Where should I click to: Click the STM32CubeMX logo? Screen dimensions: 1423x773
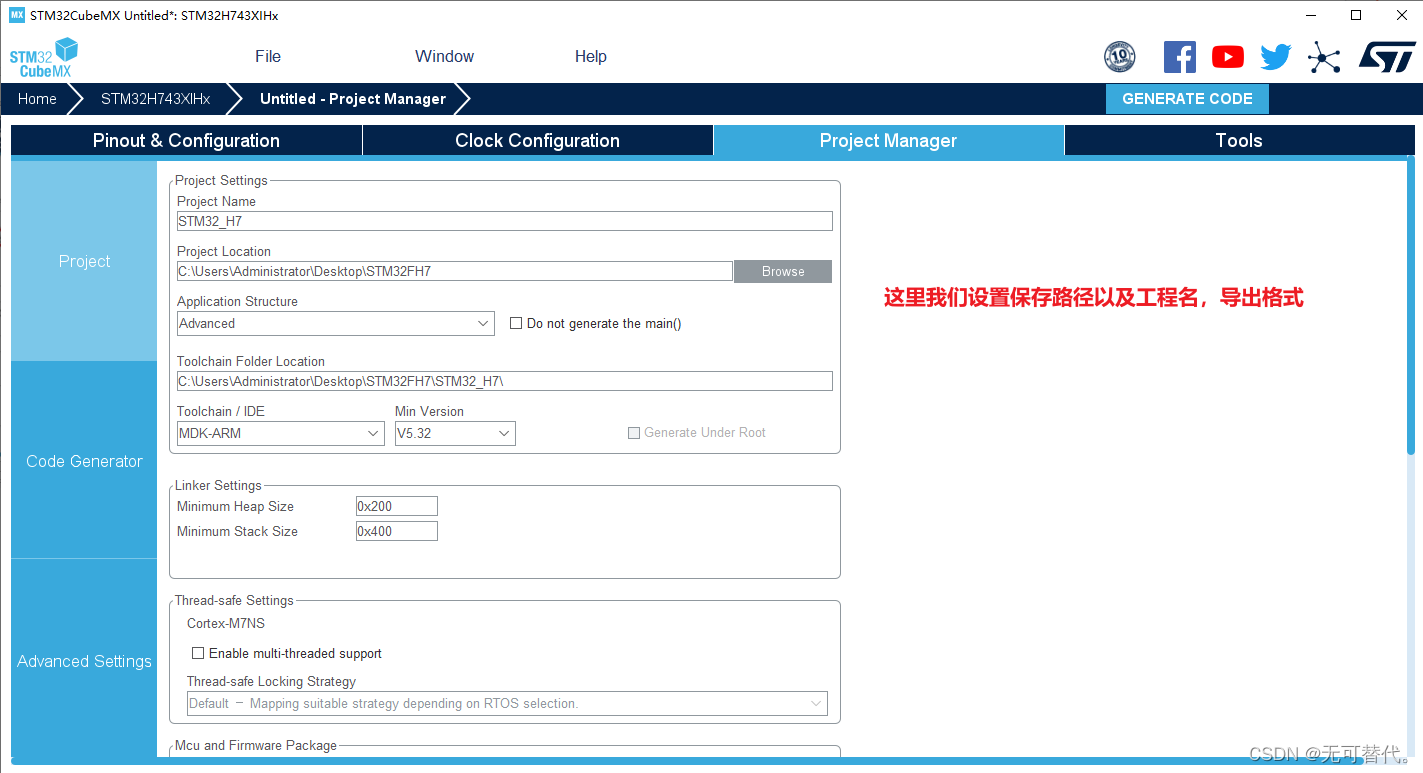tap(44, 58)
